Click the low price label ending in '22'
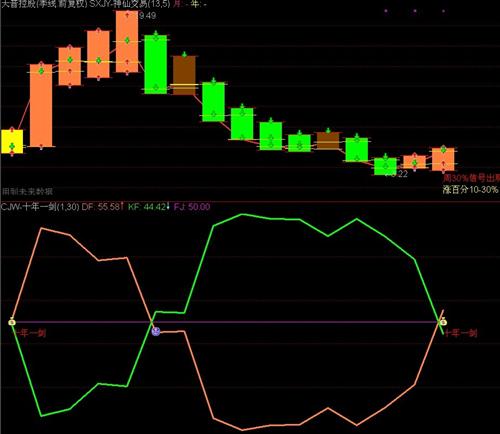The width and height of the screenshot is (500, 434). click(x=398, y=174)
